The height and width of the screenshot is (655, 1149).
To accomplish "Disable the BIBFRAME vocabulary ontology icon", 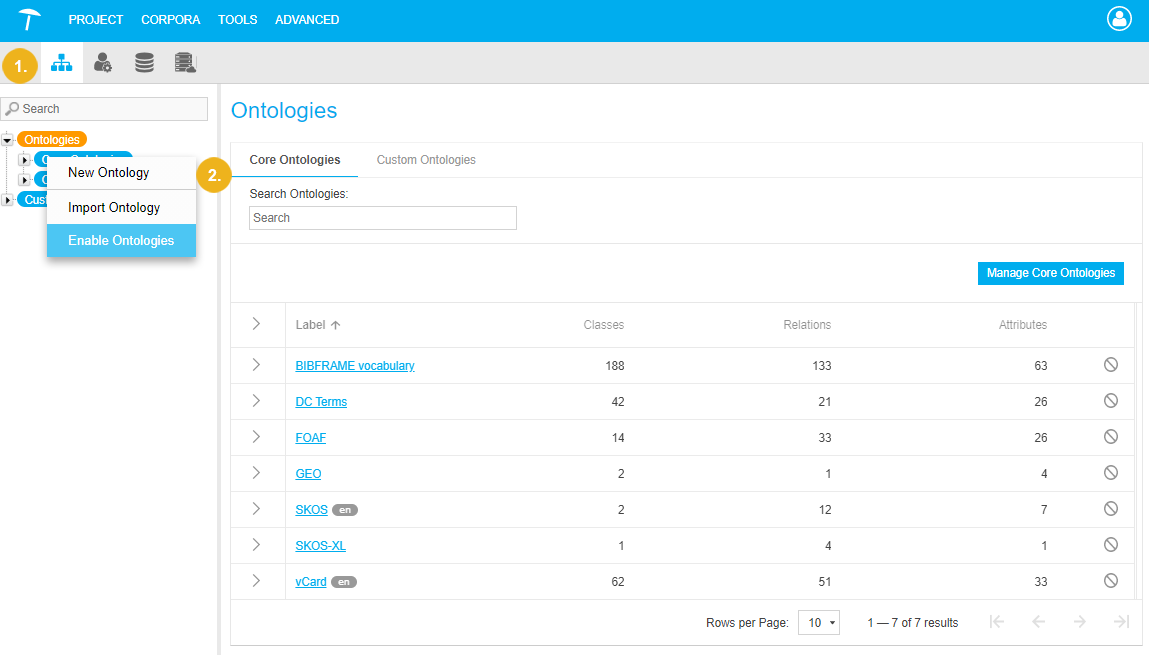I will [x=1110, y=365].
